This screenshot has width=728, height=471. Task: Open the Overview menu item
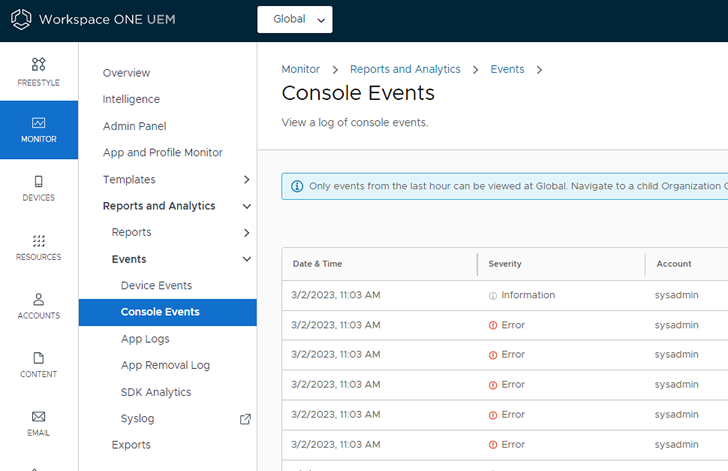pyautogui.click(x=126, y=73)
